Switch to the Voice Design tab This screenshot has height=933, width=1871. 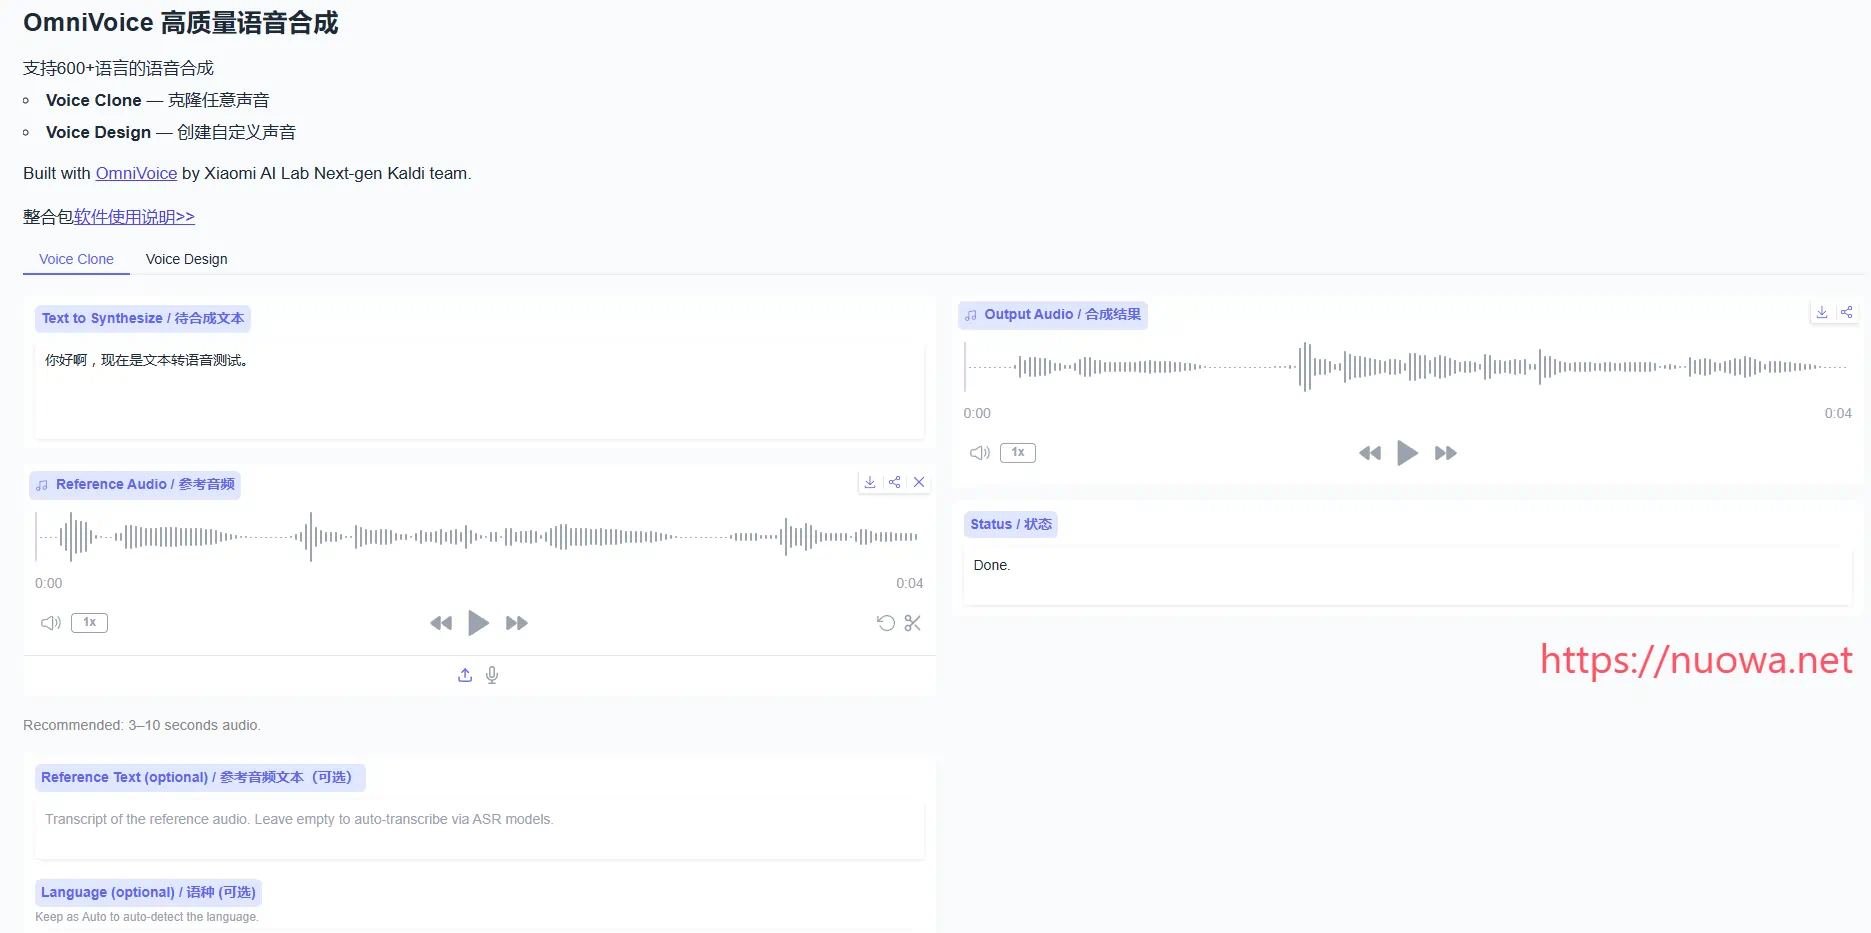click(x=186, y=259)
